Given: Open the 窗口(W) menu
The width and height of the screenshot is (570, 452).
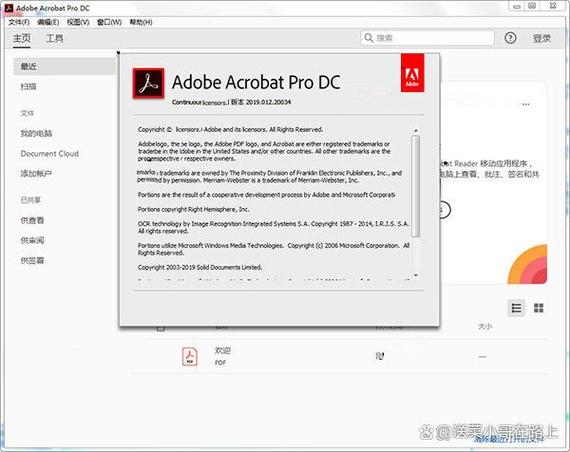Looking at the screenshot, I should [109, 22].
